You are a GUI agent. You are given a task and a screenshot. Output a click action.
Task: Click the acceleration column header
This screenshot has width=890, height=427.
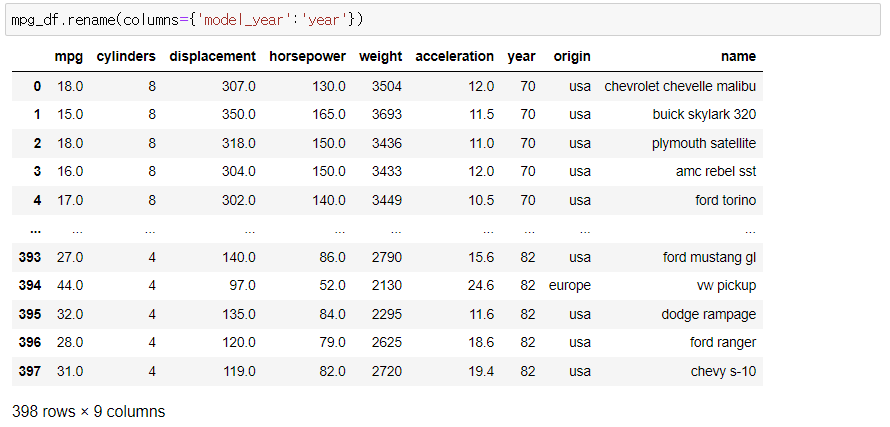[x=455, y=57]
